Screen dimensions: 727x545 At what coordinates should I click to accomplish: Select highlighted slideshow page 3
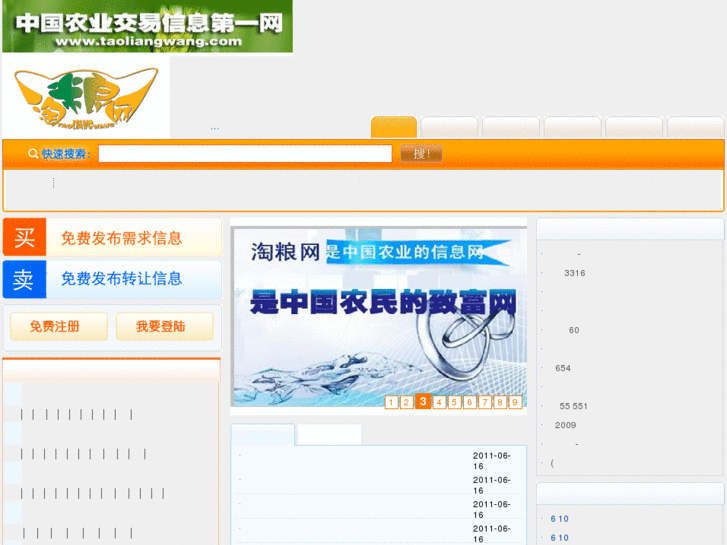coord(423,401)
